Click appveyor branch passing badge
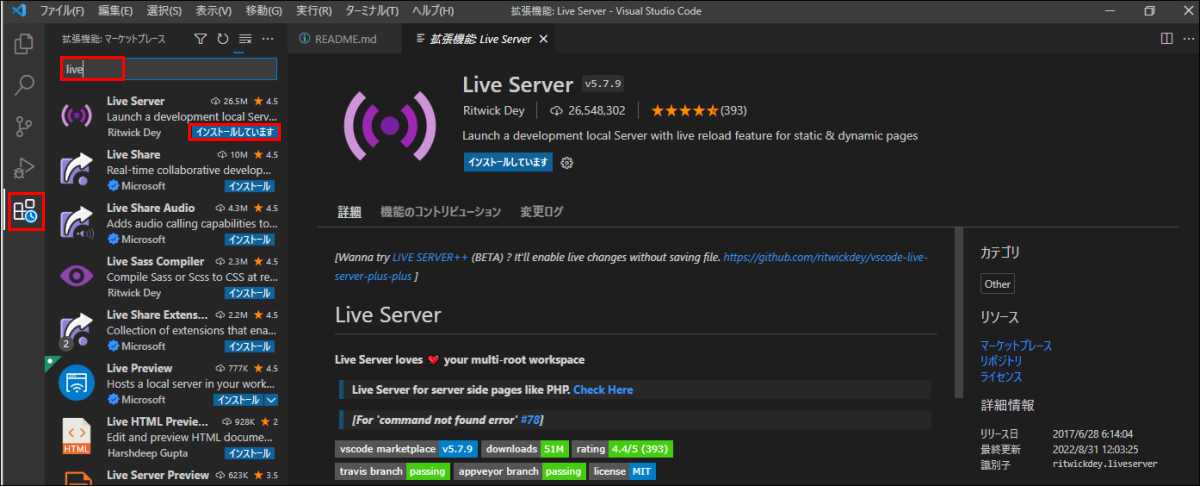 520,471
